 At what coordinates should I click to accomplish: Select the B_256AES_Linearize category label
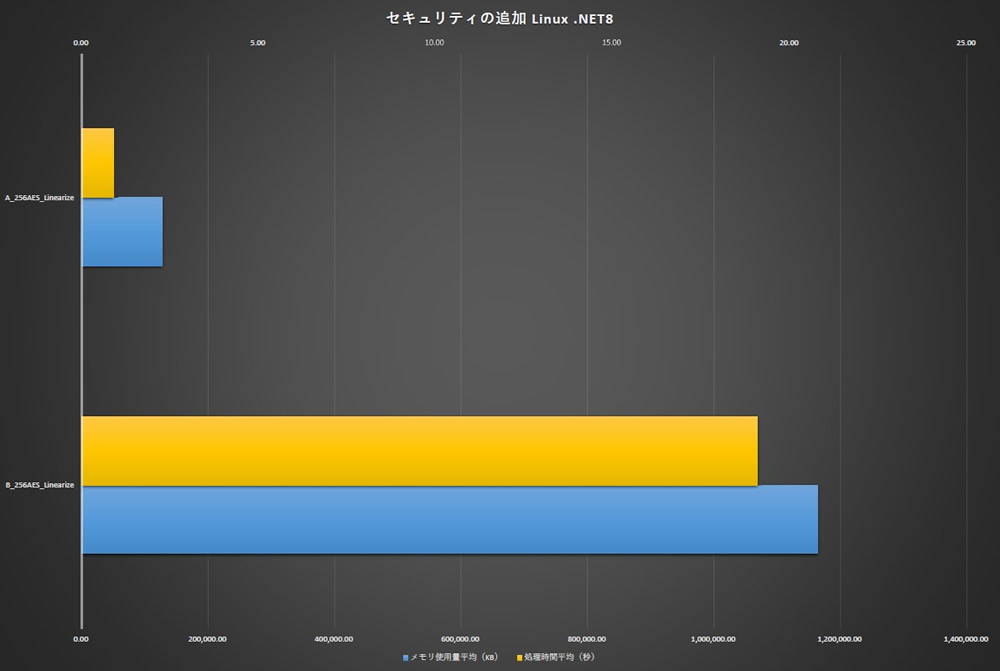[40, 485]
